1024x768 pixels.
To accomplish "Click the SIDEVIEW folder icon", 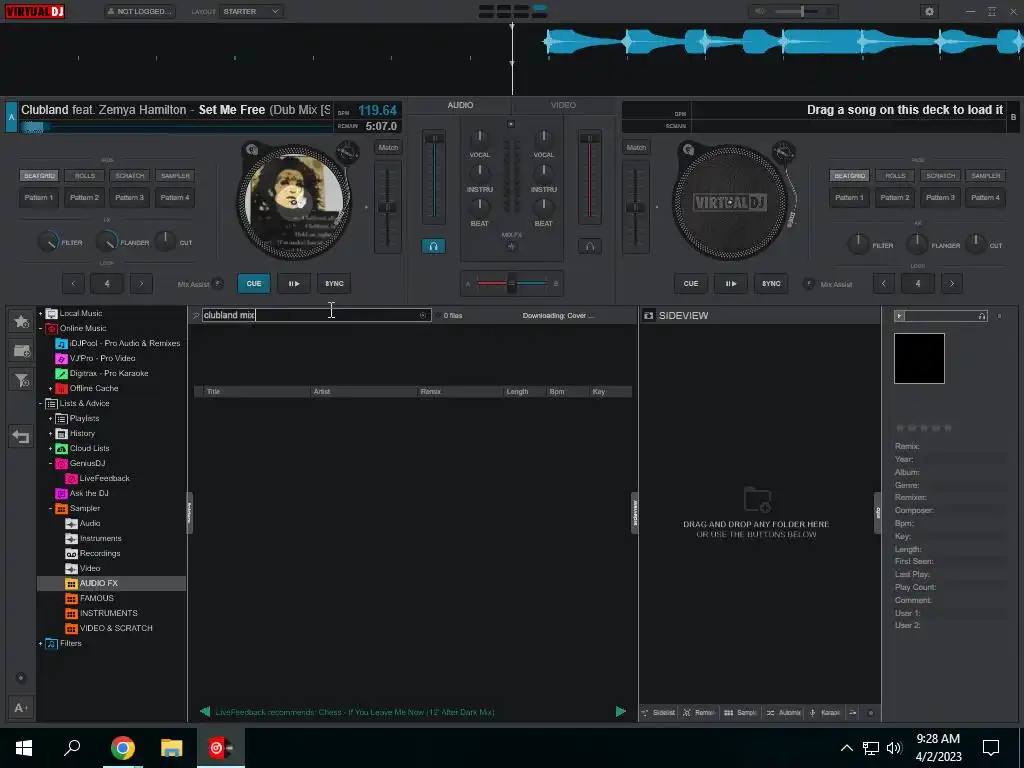I will pyautogui.click(x=648, y=315).
